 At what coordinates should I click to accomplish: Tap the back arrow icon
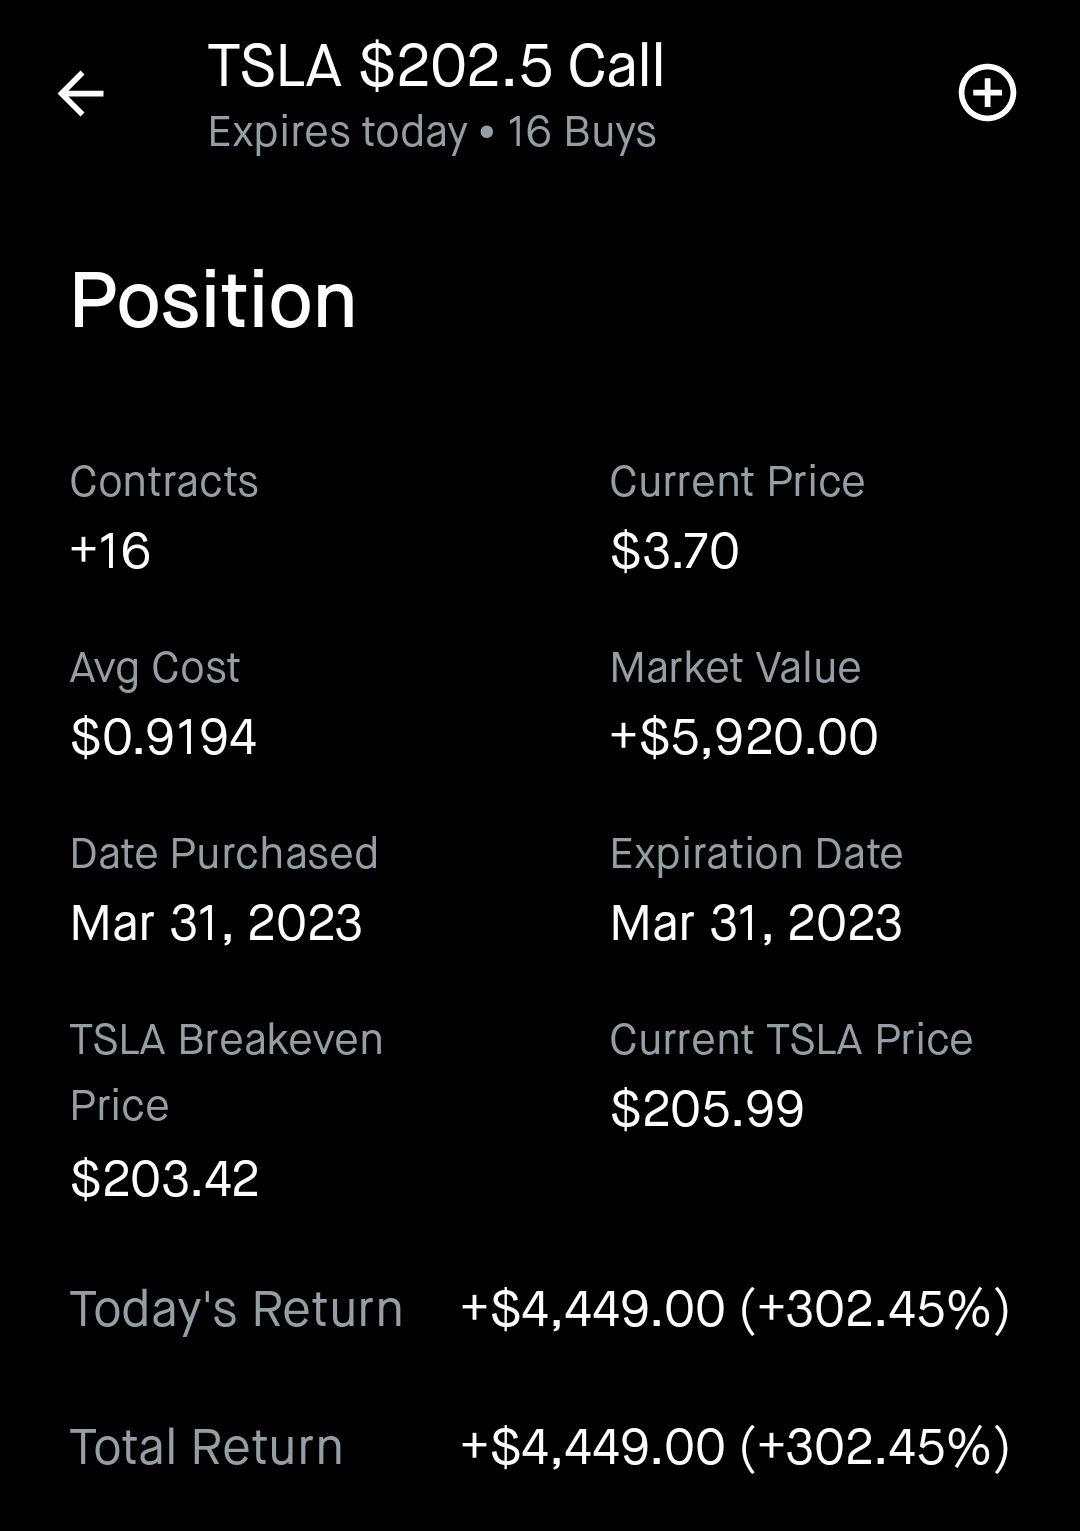[x=81, y=94]
